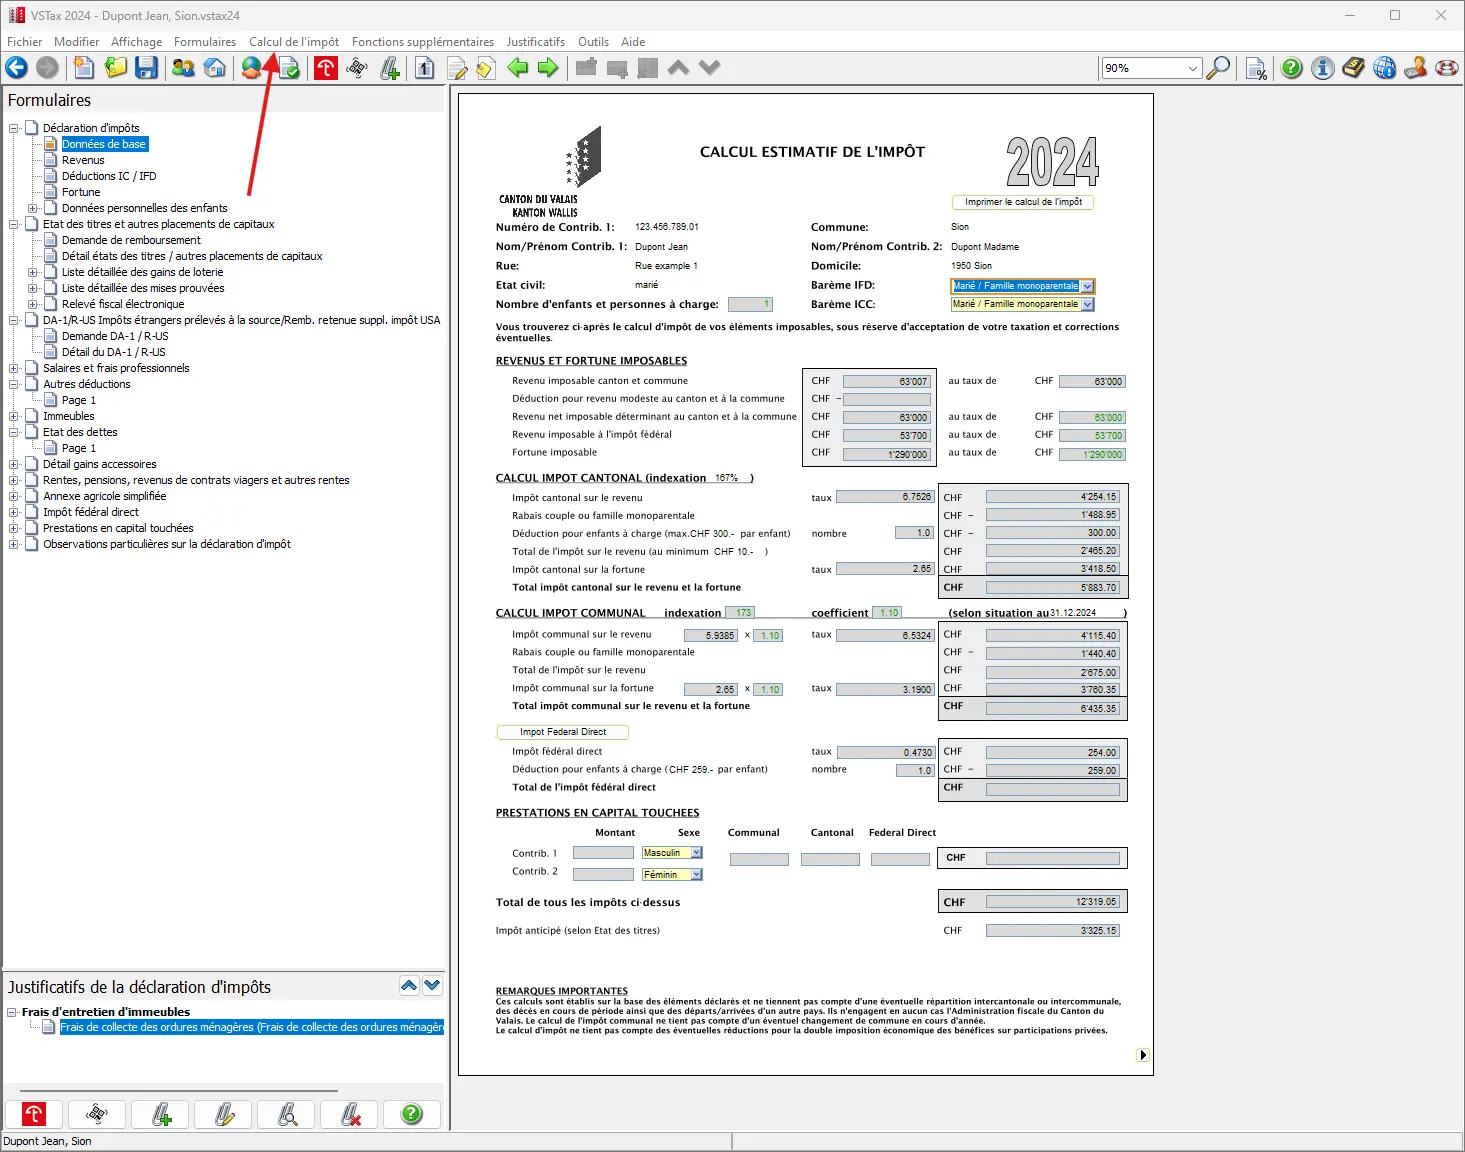This screenshot has width=1465, height=1152.
Task: Open the Calcul de l'impôt menu
Action: 294,42
